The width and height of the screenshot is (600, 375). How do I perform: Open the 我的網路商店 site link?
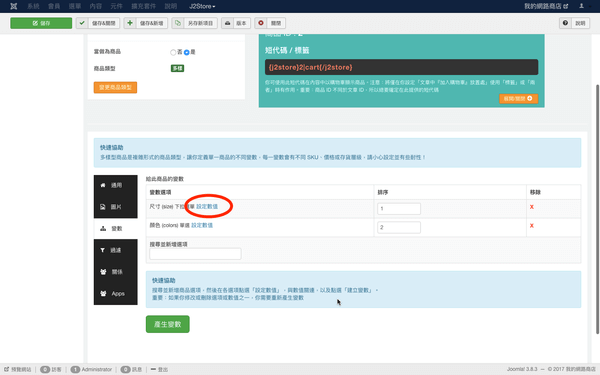point(546,6)
